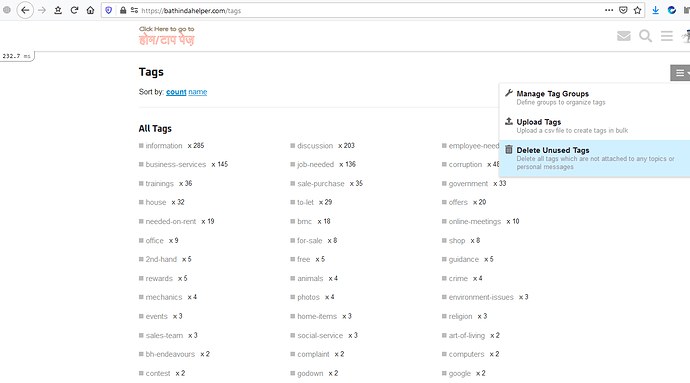Viewport: 690px width, 383px height.
Task: Click the tracking protection shield icon
Action: pyautogui.click(x=109, y=10)
